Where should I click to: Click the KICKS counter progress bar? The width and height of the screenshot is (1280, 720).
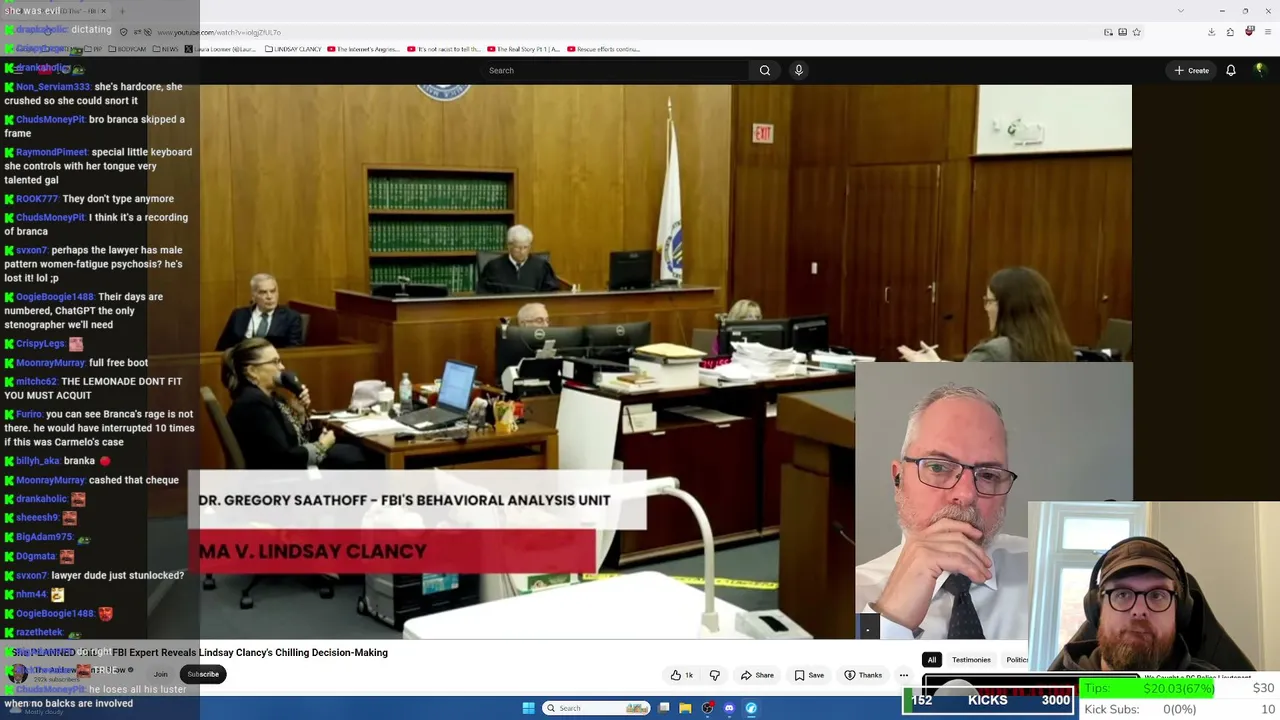tap(988, 700)
